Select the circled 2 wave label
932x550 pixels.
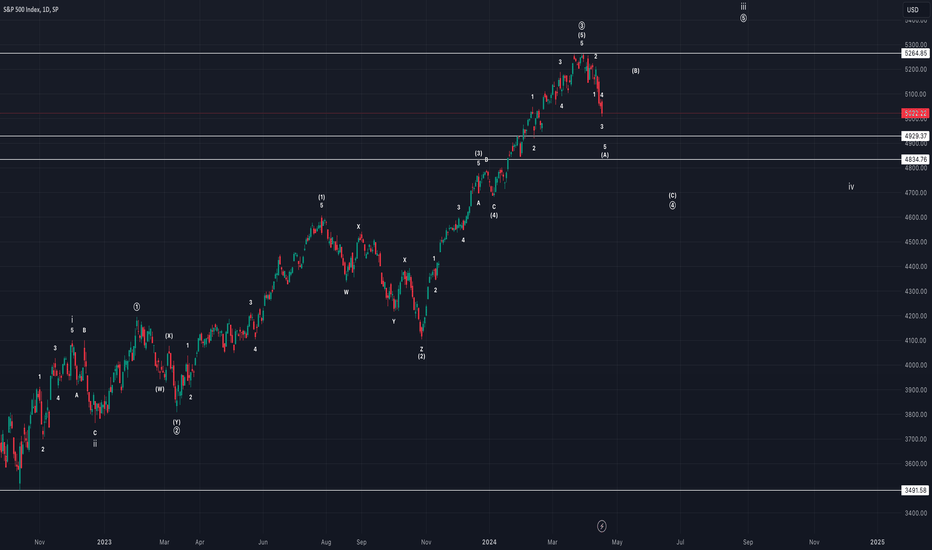177,431
